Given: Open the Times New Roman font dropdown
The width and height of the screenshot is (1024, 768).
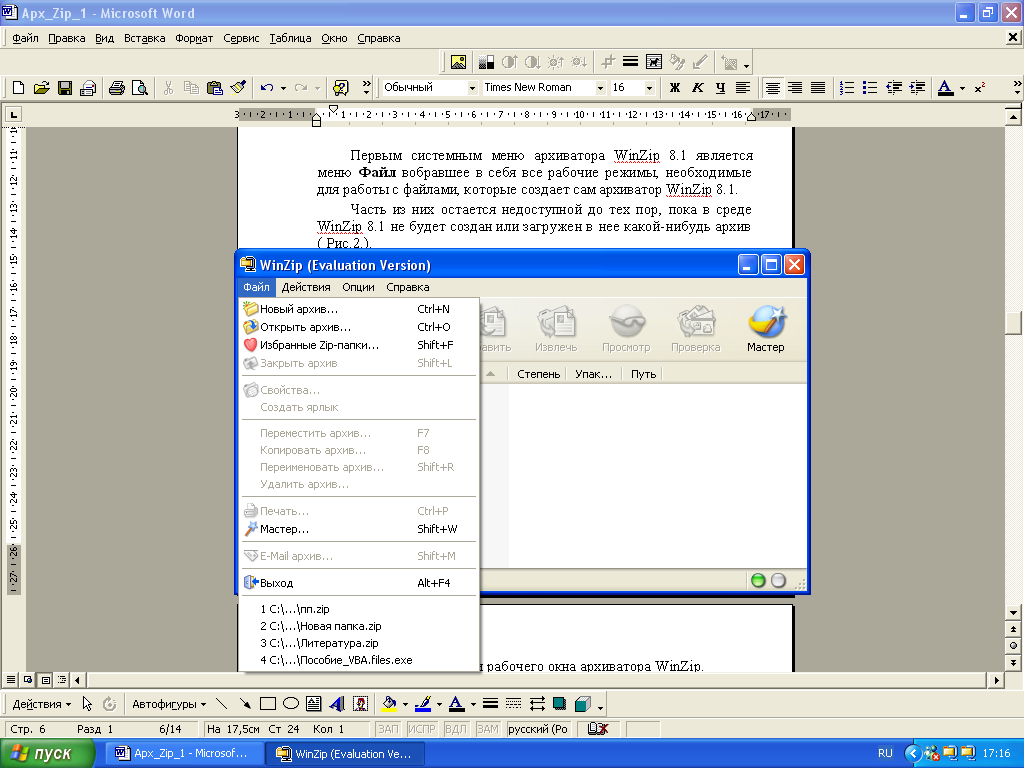Looking at the screenshot, I should coord(600,88).
